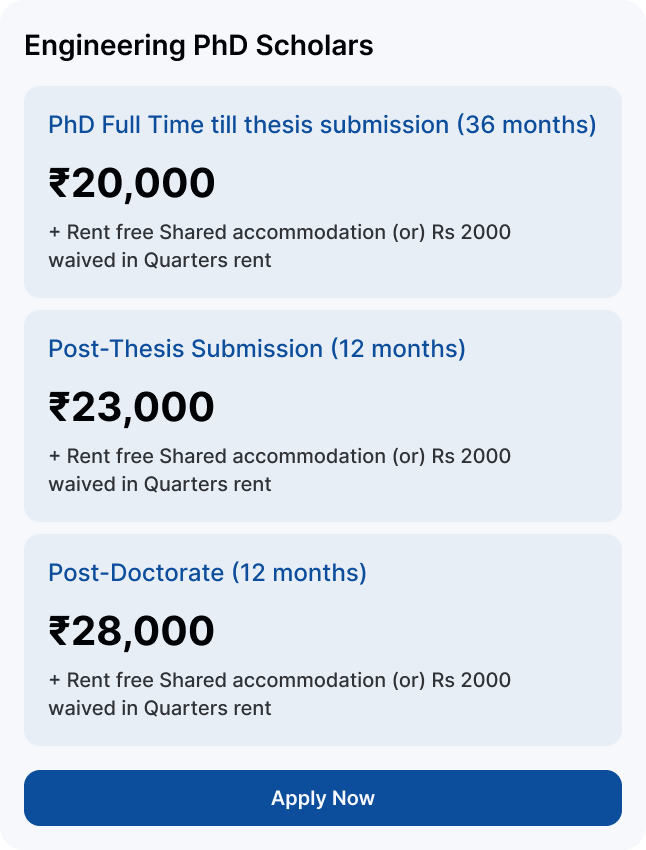The image size is (646, 850).
Task: Open PhD Full Time till thesis submission title
Action: (322, 125)
